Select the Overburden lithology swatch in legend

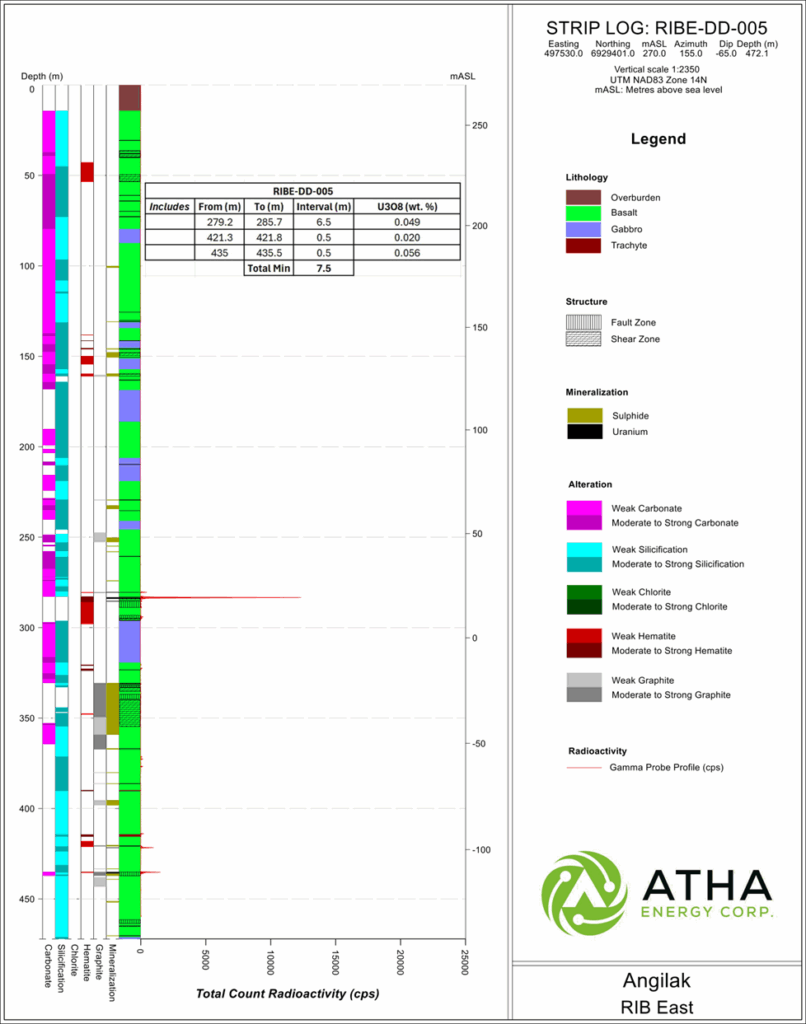point(584,197)
